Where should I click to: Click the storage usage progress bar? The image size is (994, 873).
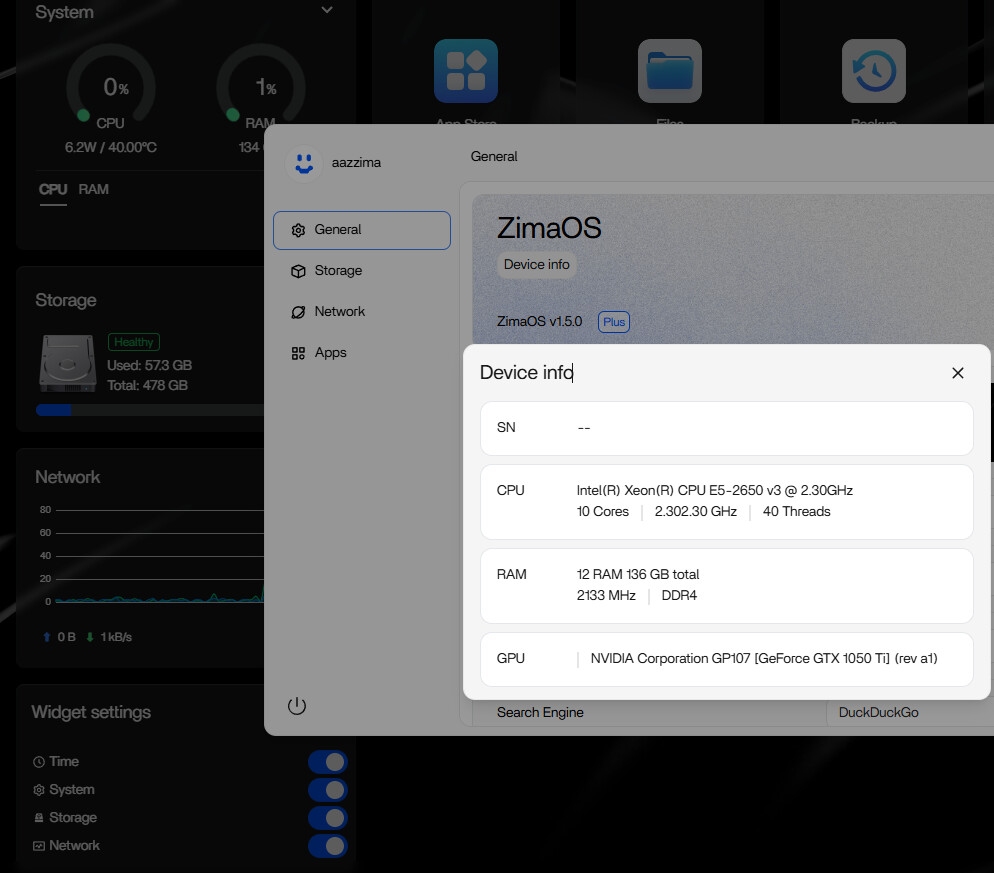tap(150, 410)
